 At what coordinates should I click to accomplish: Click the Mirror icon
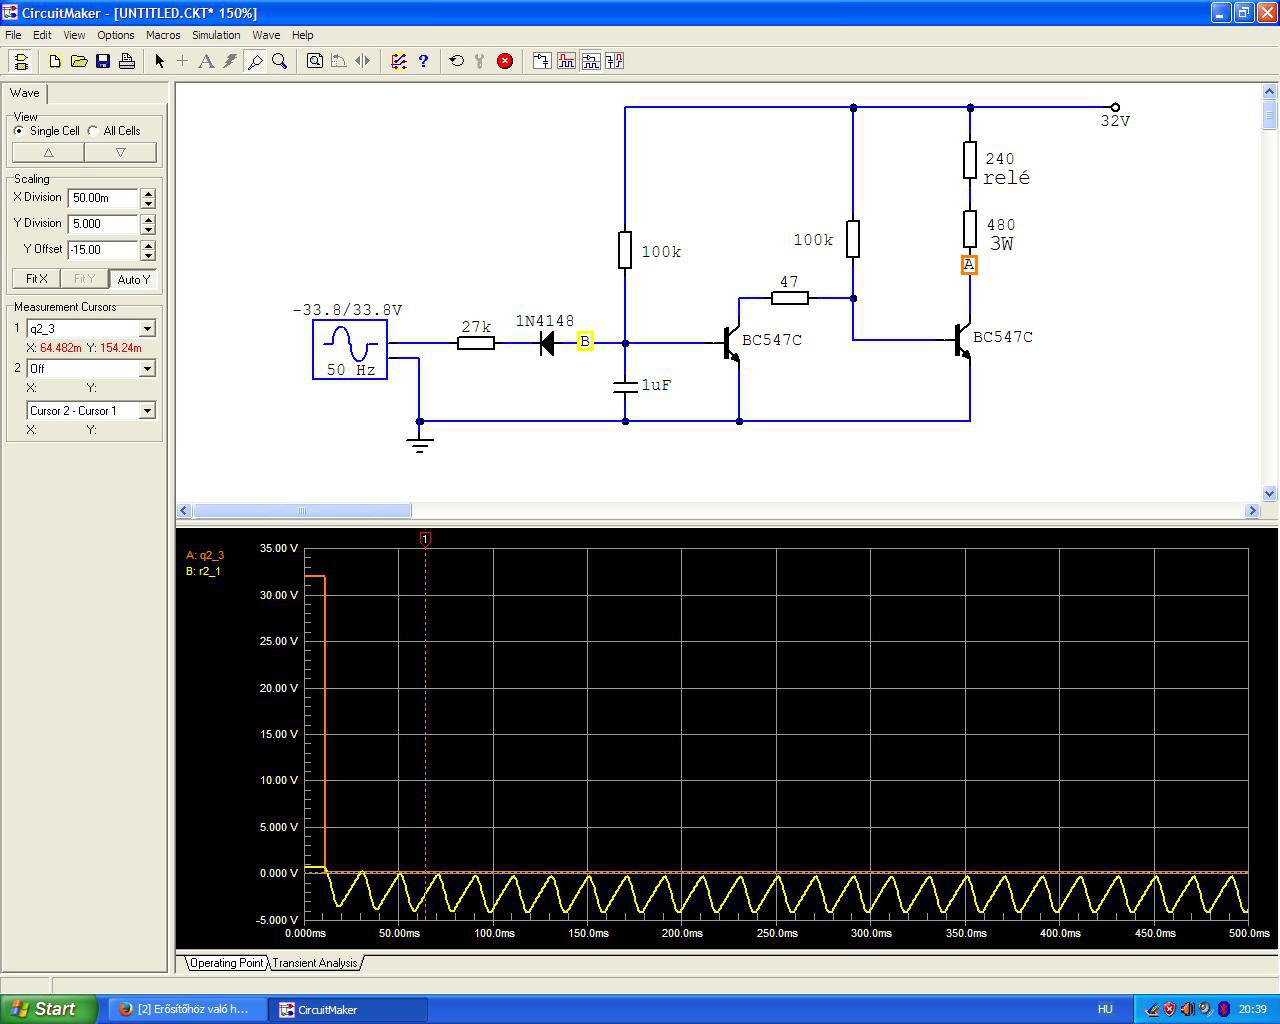(363, 61)
